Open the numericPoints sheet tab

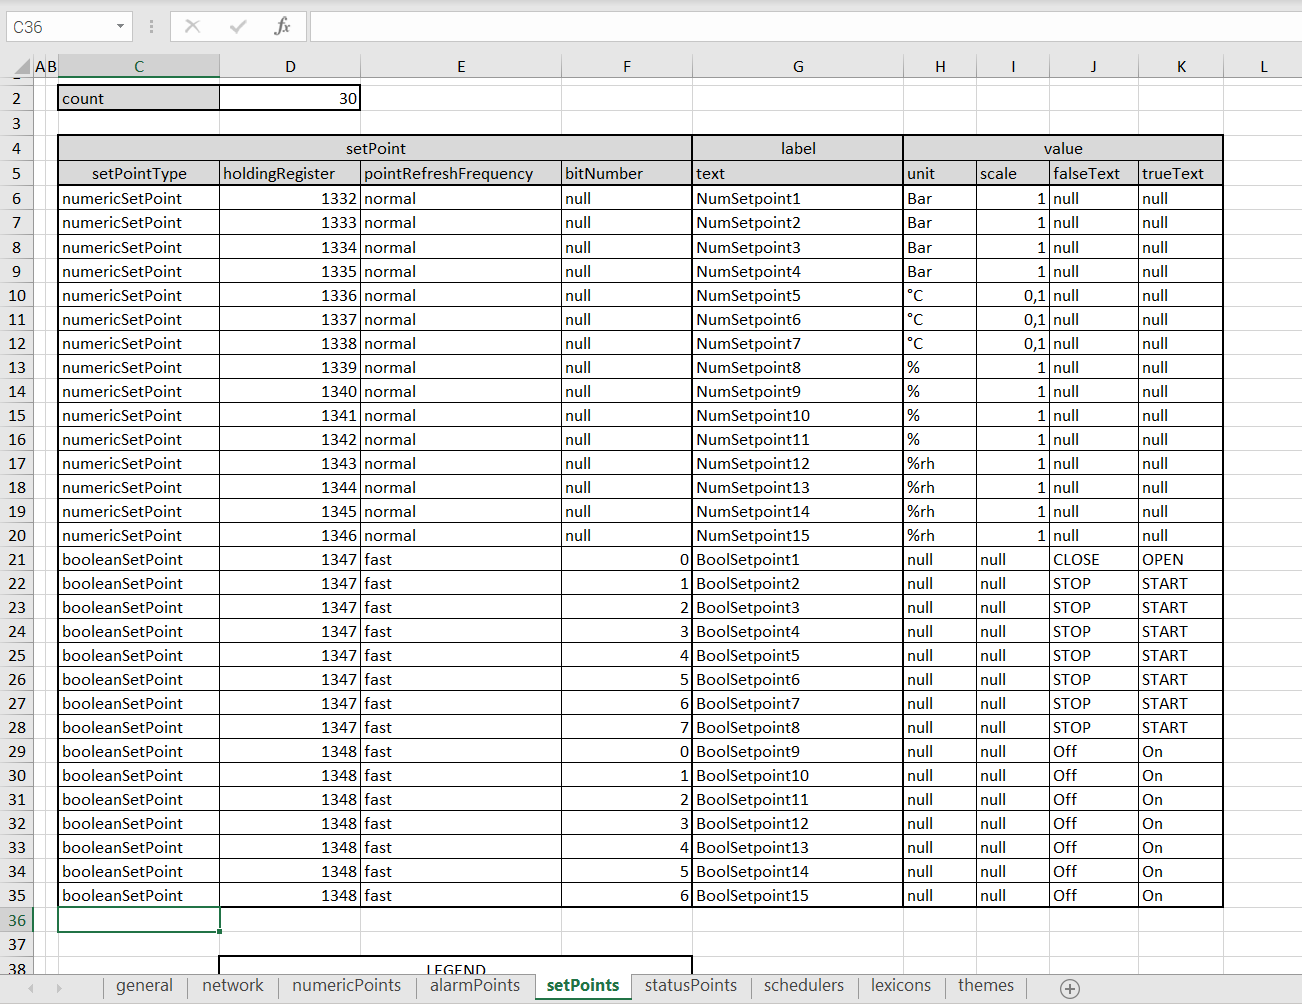tap(346, 986)
